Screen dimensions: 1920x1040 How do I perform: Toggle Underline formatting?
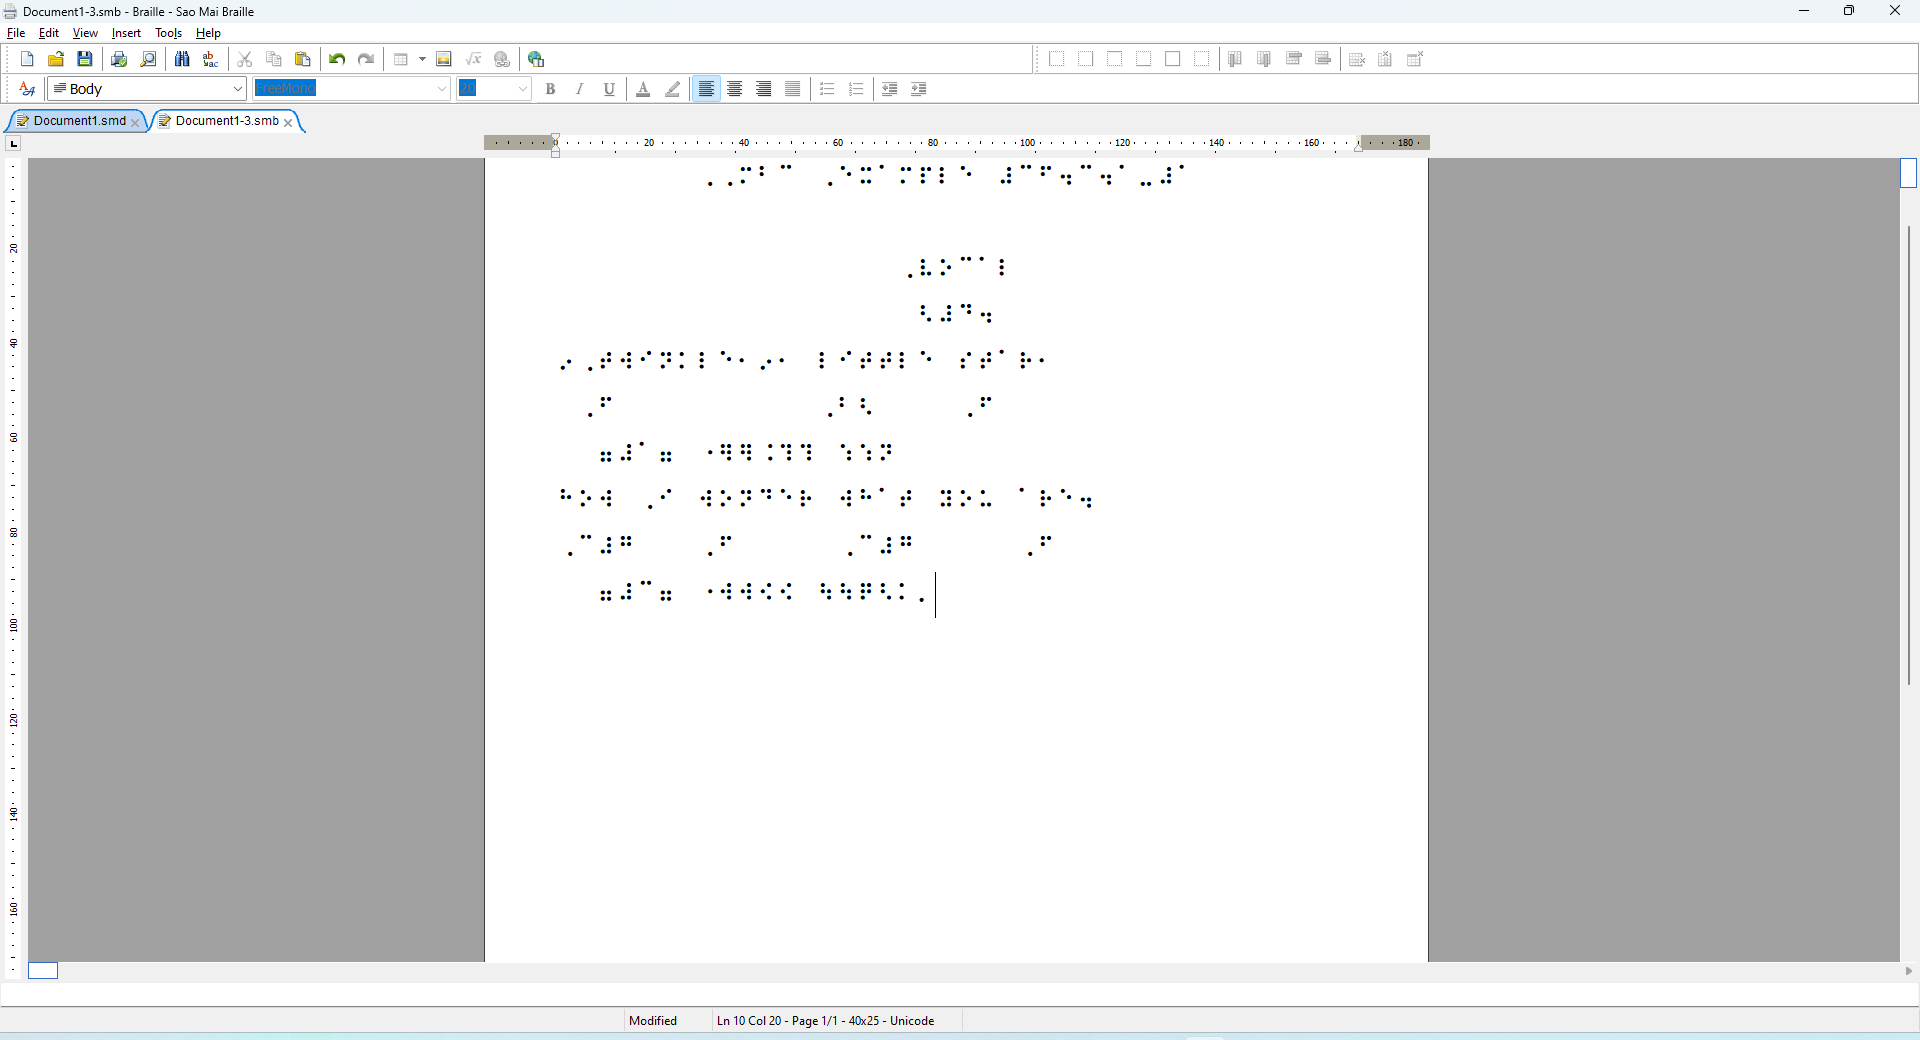click(609, 89)
